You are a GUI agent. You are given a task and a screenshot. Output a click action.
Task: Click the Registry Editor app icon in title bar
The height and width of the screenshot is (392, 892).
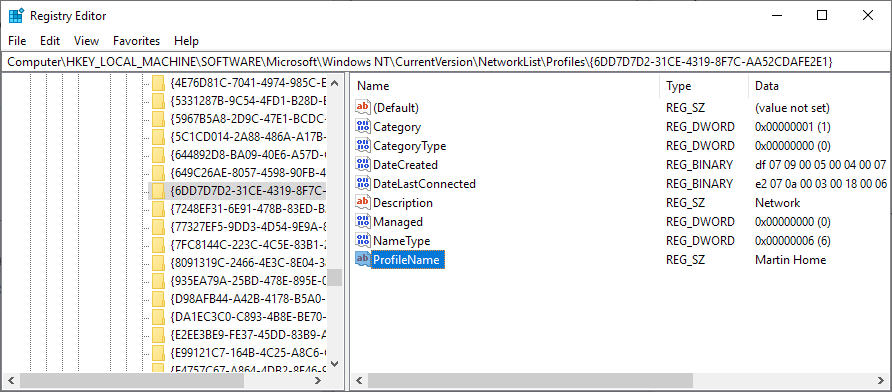click(x=16, y=16)
